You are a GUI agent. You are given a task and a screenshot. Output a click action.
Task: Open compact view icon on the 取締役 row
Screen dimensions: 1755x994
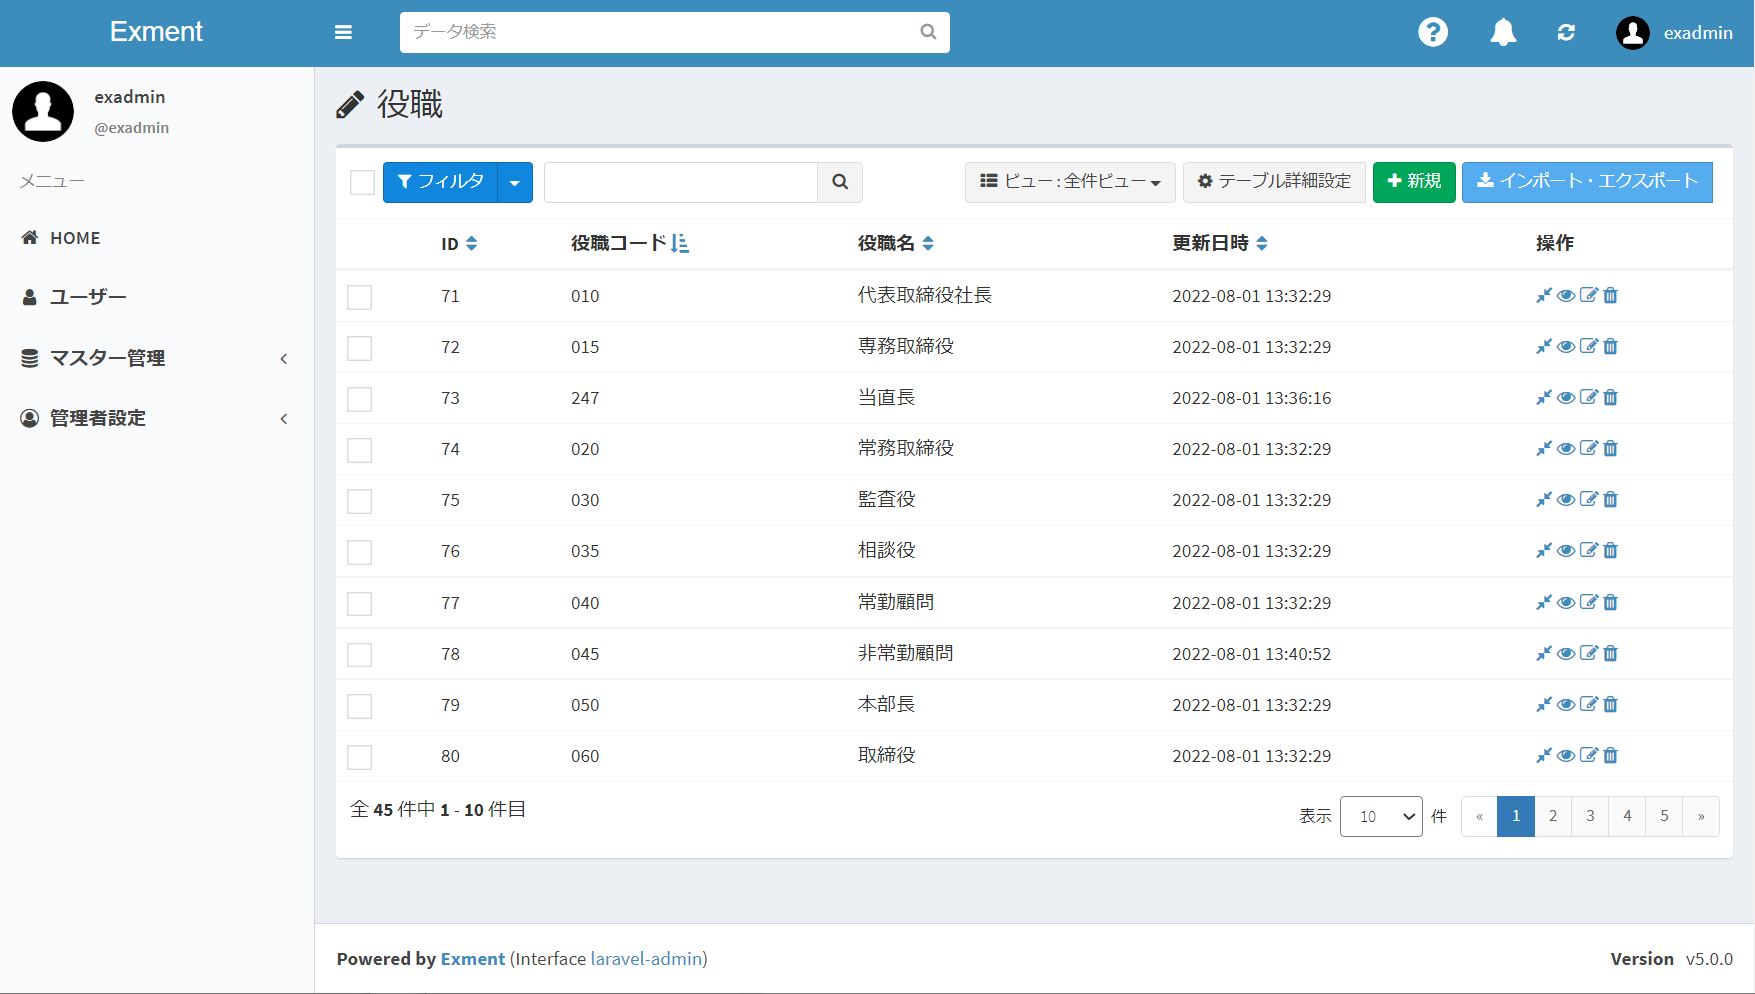coord(1543,756)
